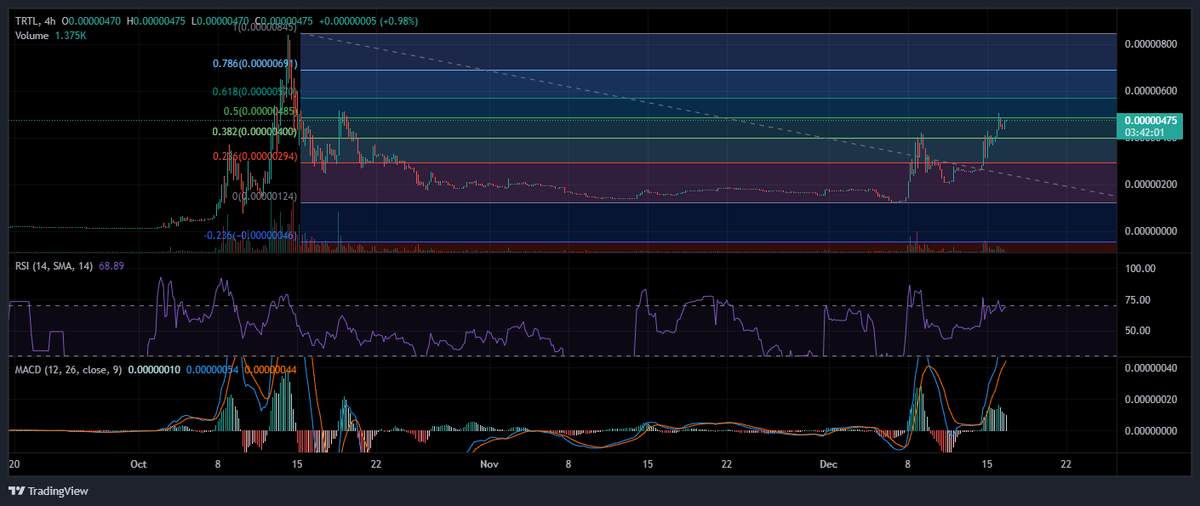The width and height of the screenshot is (1200, 506).
Task: Click the 0.00000200 price axis label
Action: 1150,184
